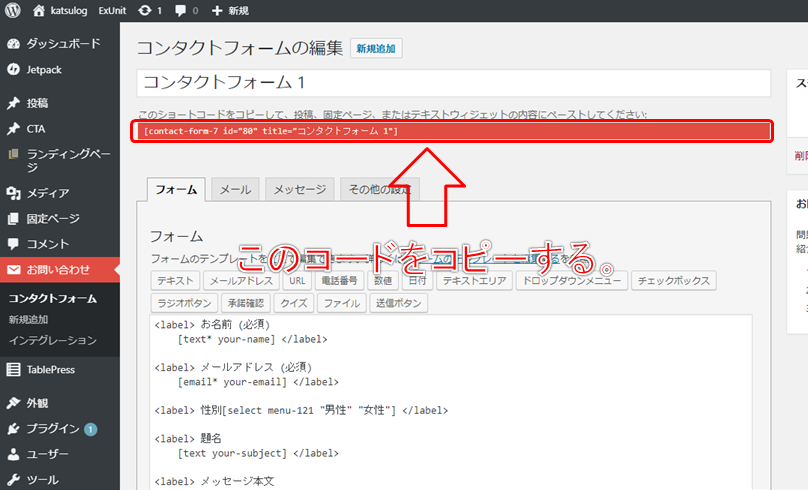Insert a 送信ボタン submit tag
Viewport: 808px width, 490px height.
click(x=398, y=303)
